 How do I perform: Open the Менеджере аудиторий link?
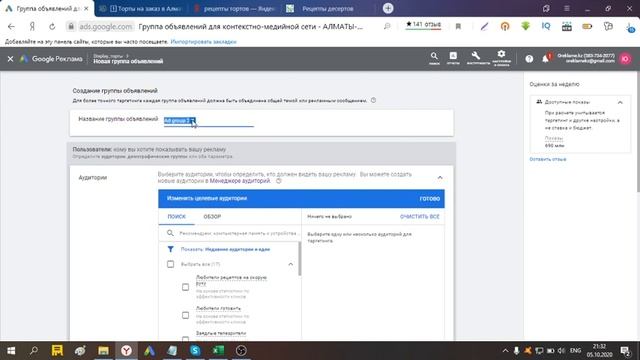tap(240, 181)
